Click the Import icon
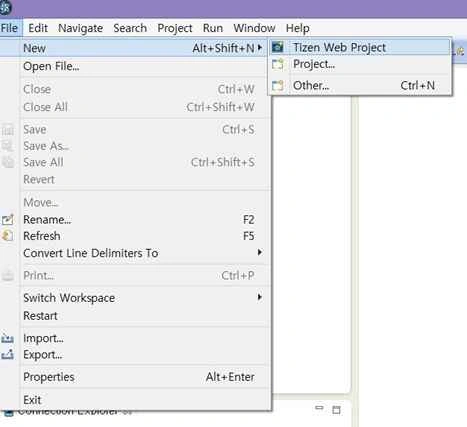Screen dimensions: 467x427 (x=7, y=338)
